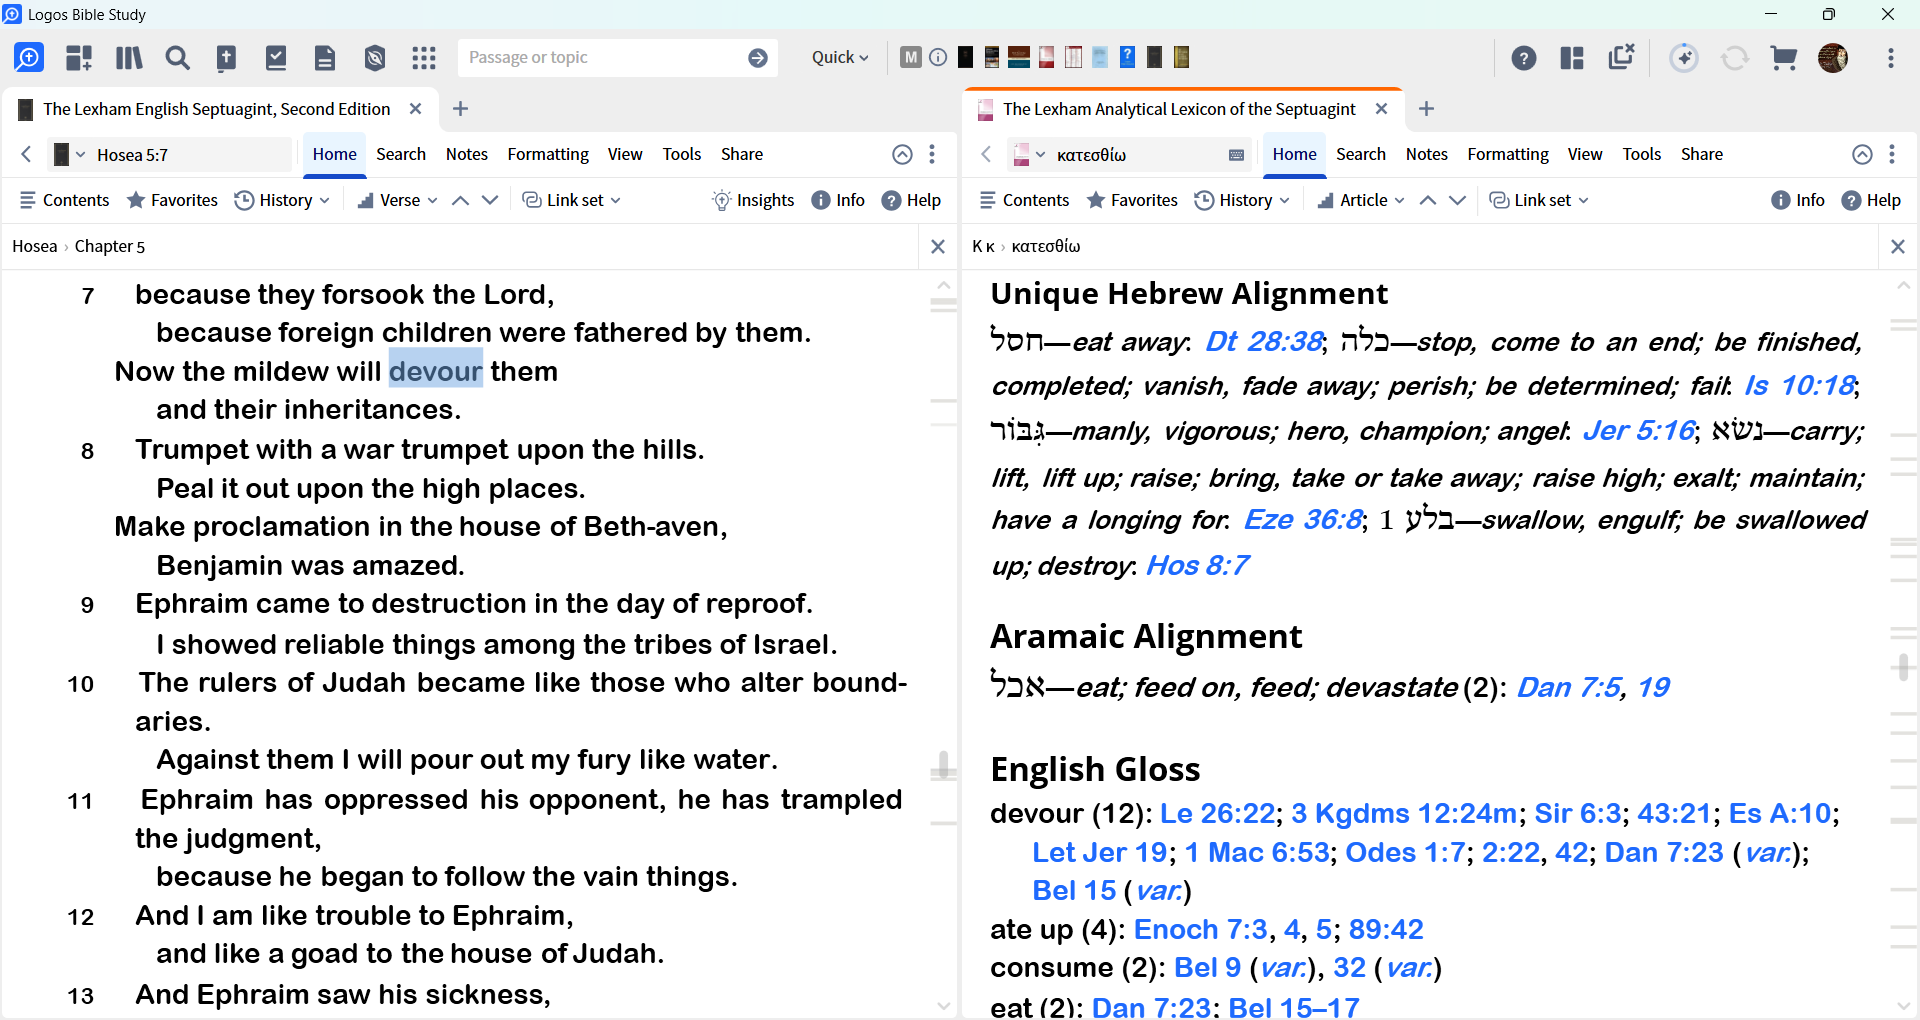Open the Tools tab in Lexicon panel
The height and width of the screenshot is (1020, 1920).
[x=1641, y=154]
